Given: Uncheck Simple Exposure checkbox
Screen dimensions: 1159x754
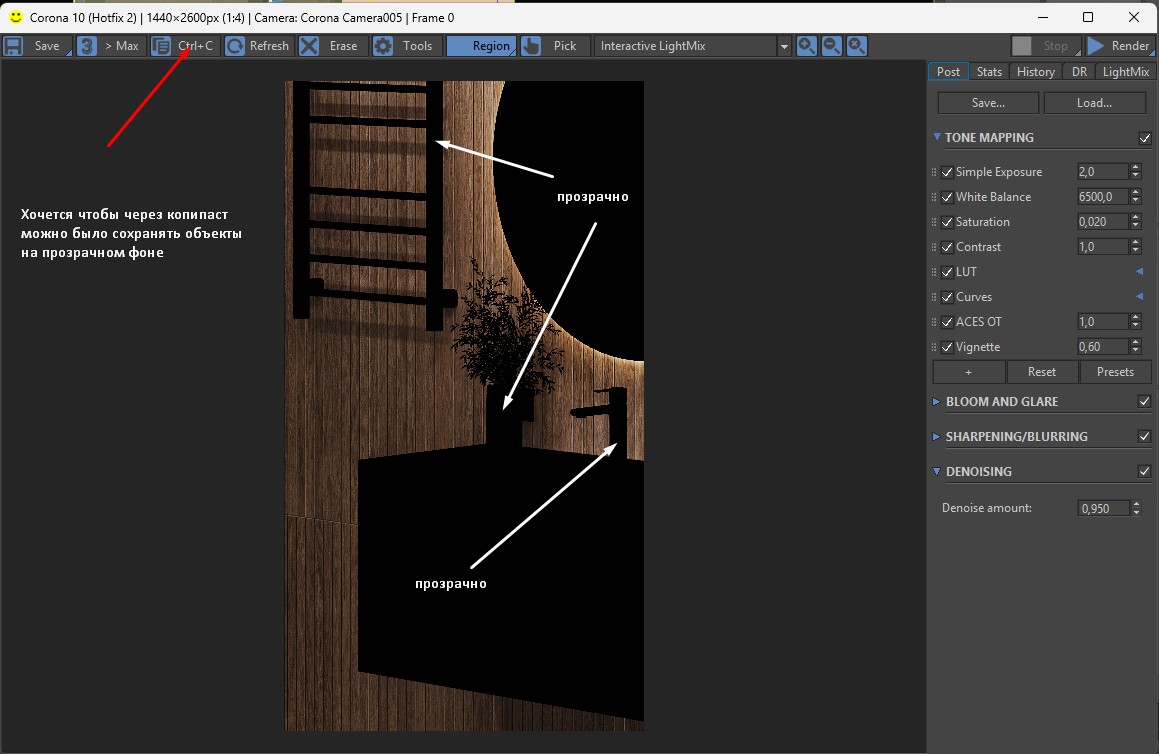Looking at the screenshot, I should (947, 172).
